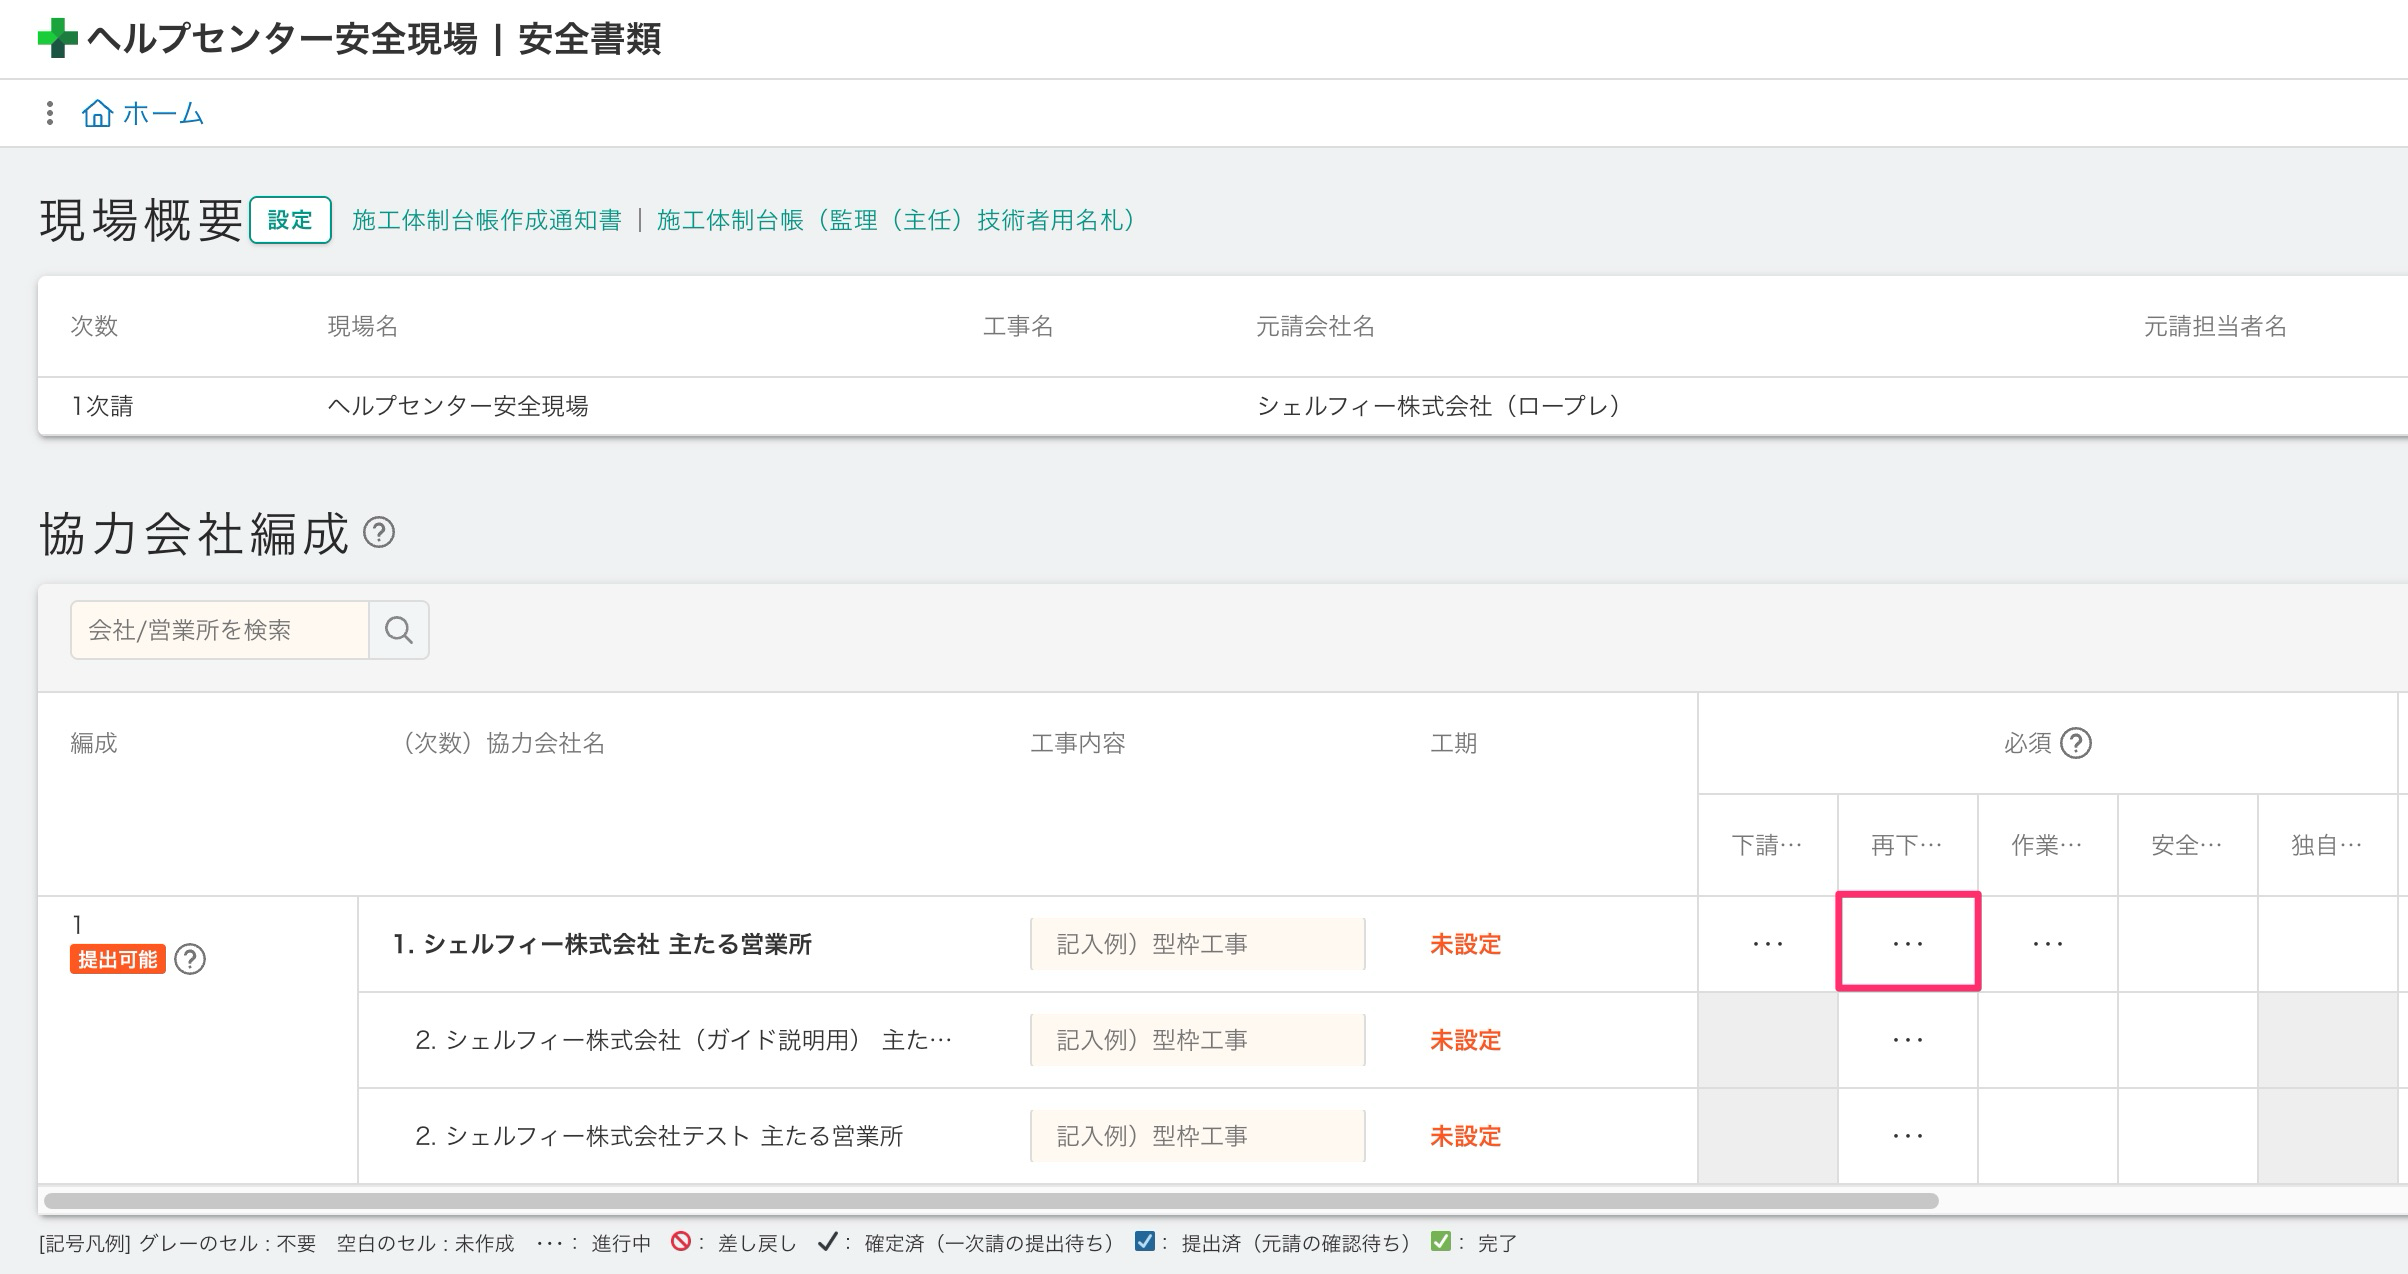Click the search magnifier icon button
Screen dimensions: 2408x1274
[399, 630]
